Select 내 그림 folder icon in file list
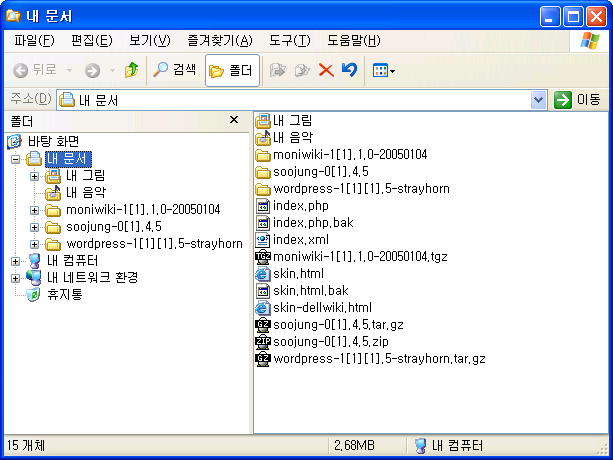613x460 pixels. point(263,121)
